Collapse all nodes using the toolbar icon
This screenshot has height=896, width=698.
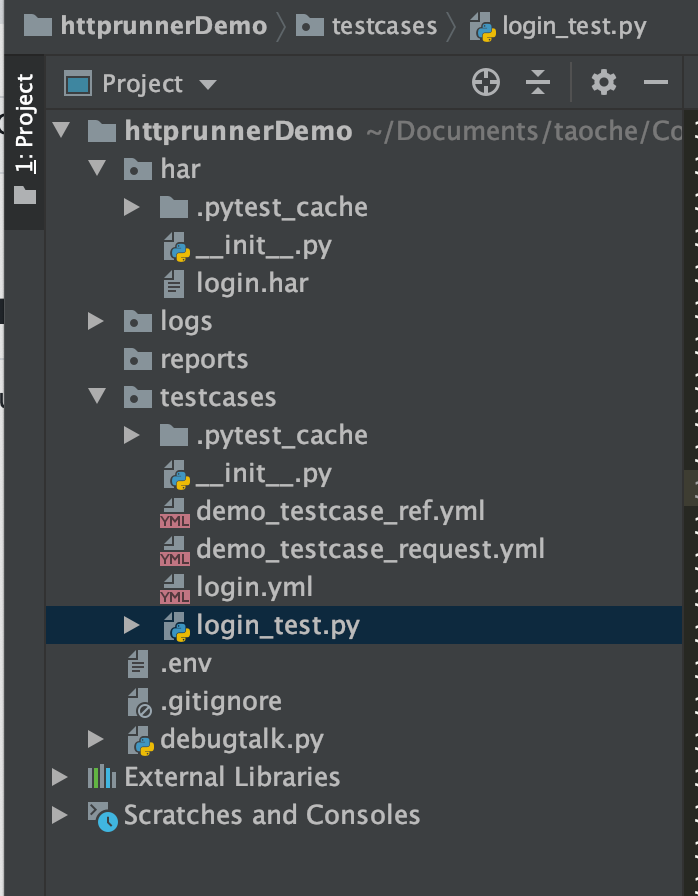point(538,83)
